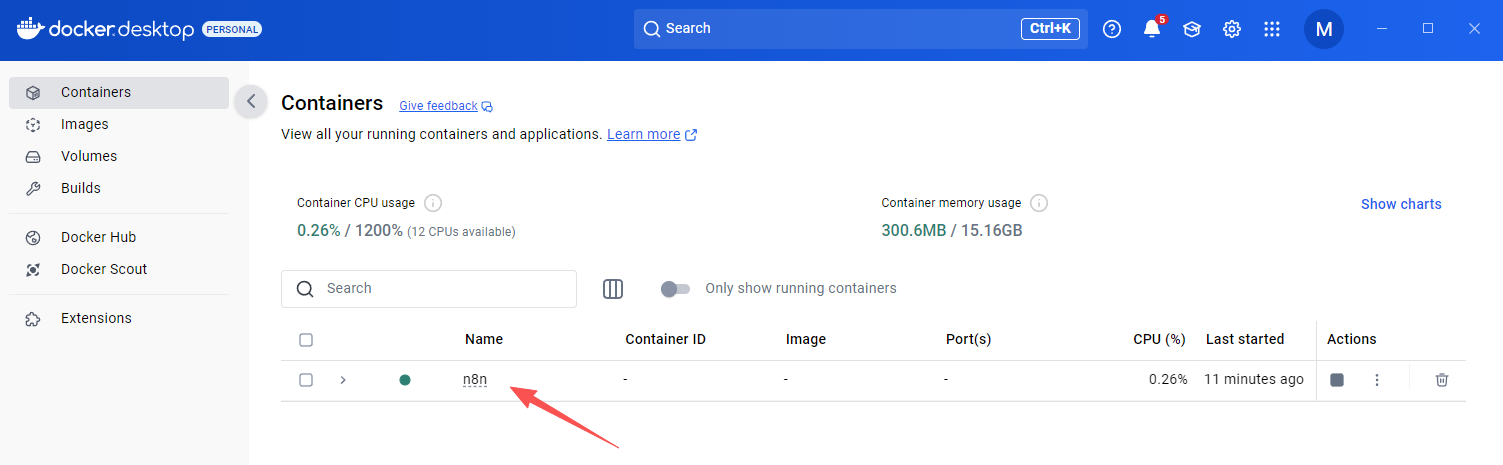Toggle Only show running containers
The width and height of the screenshot is (1503, 465).
click(x=676, y=289)
